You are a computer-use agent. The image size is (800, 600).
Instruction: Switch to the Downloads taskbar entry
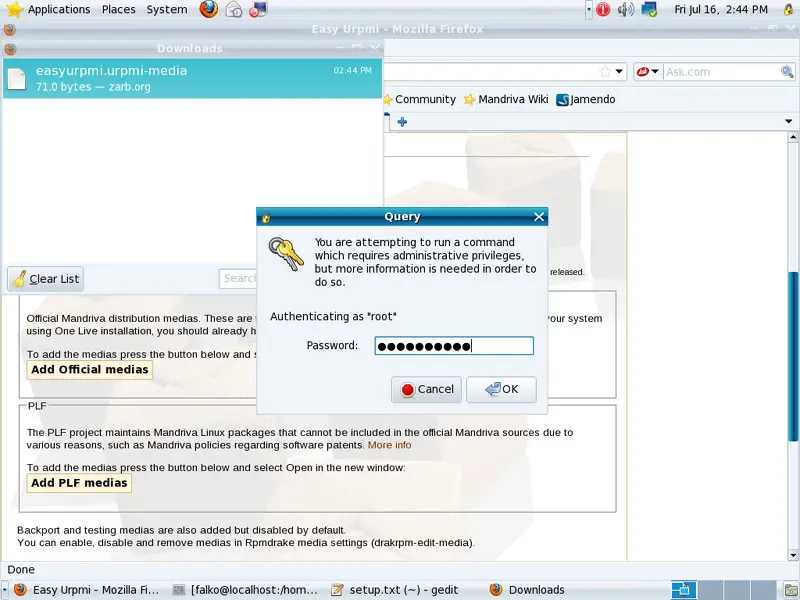[528, 590]
